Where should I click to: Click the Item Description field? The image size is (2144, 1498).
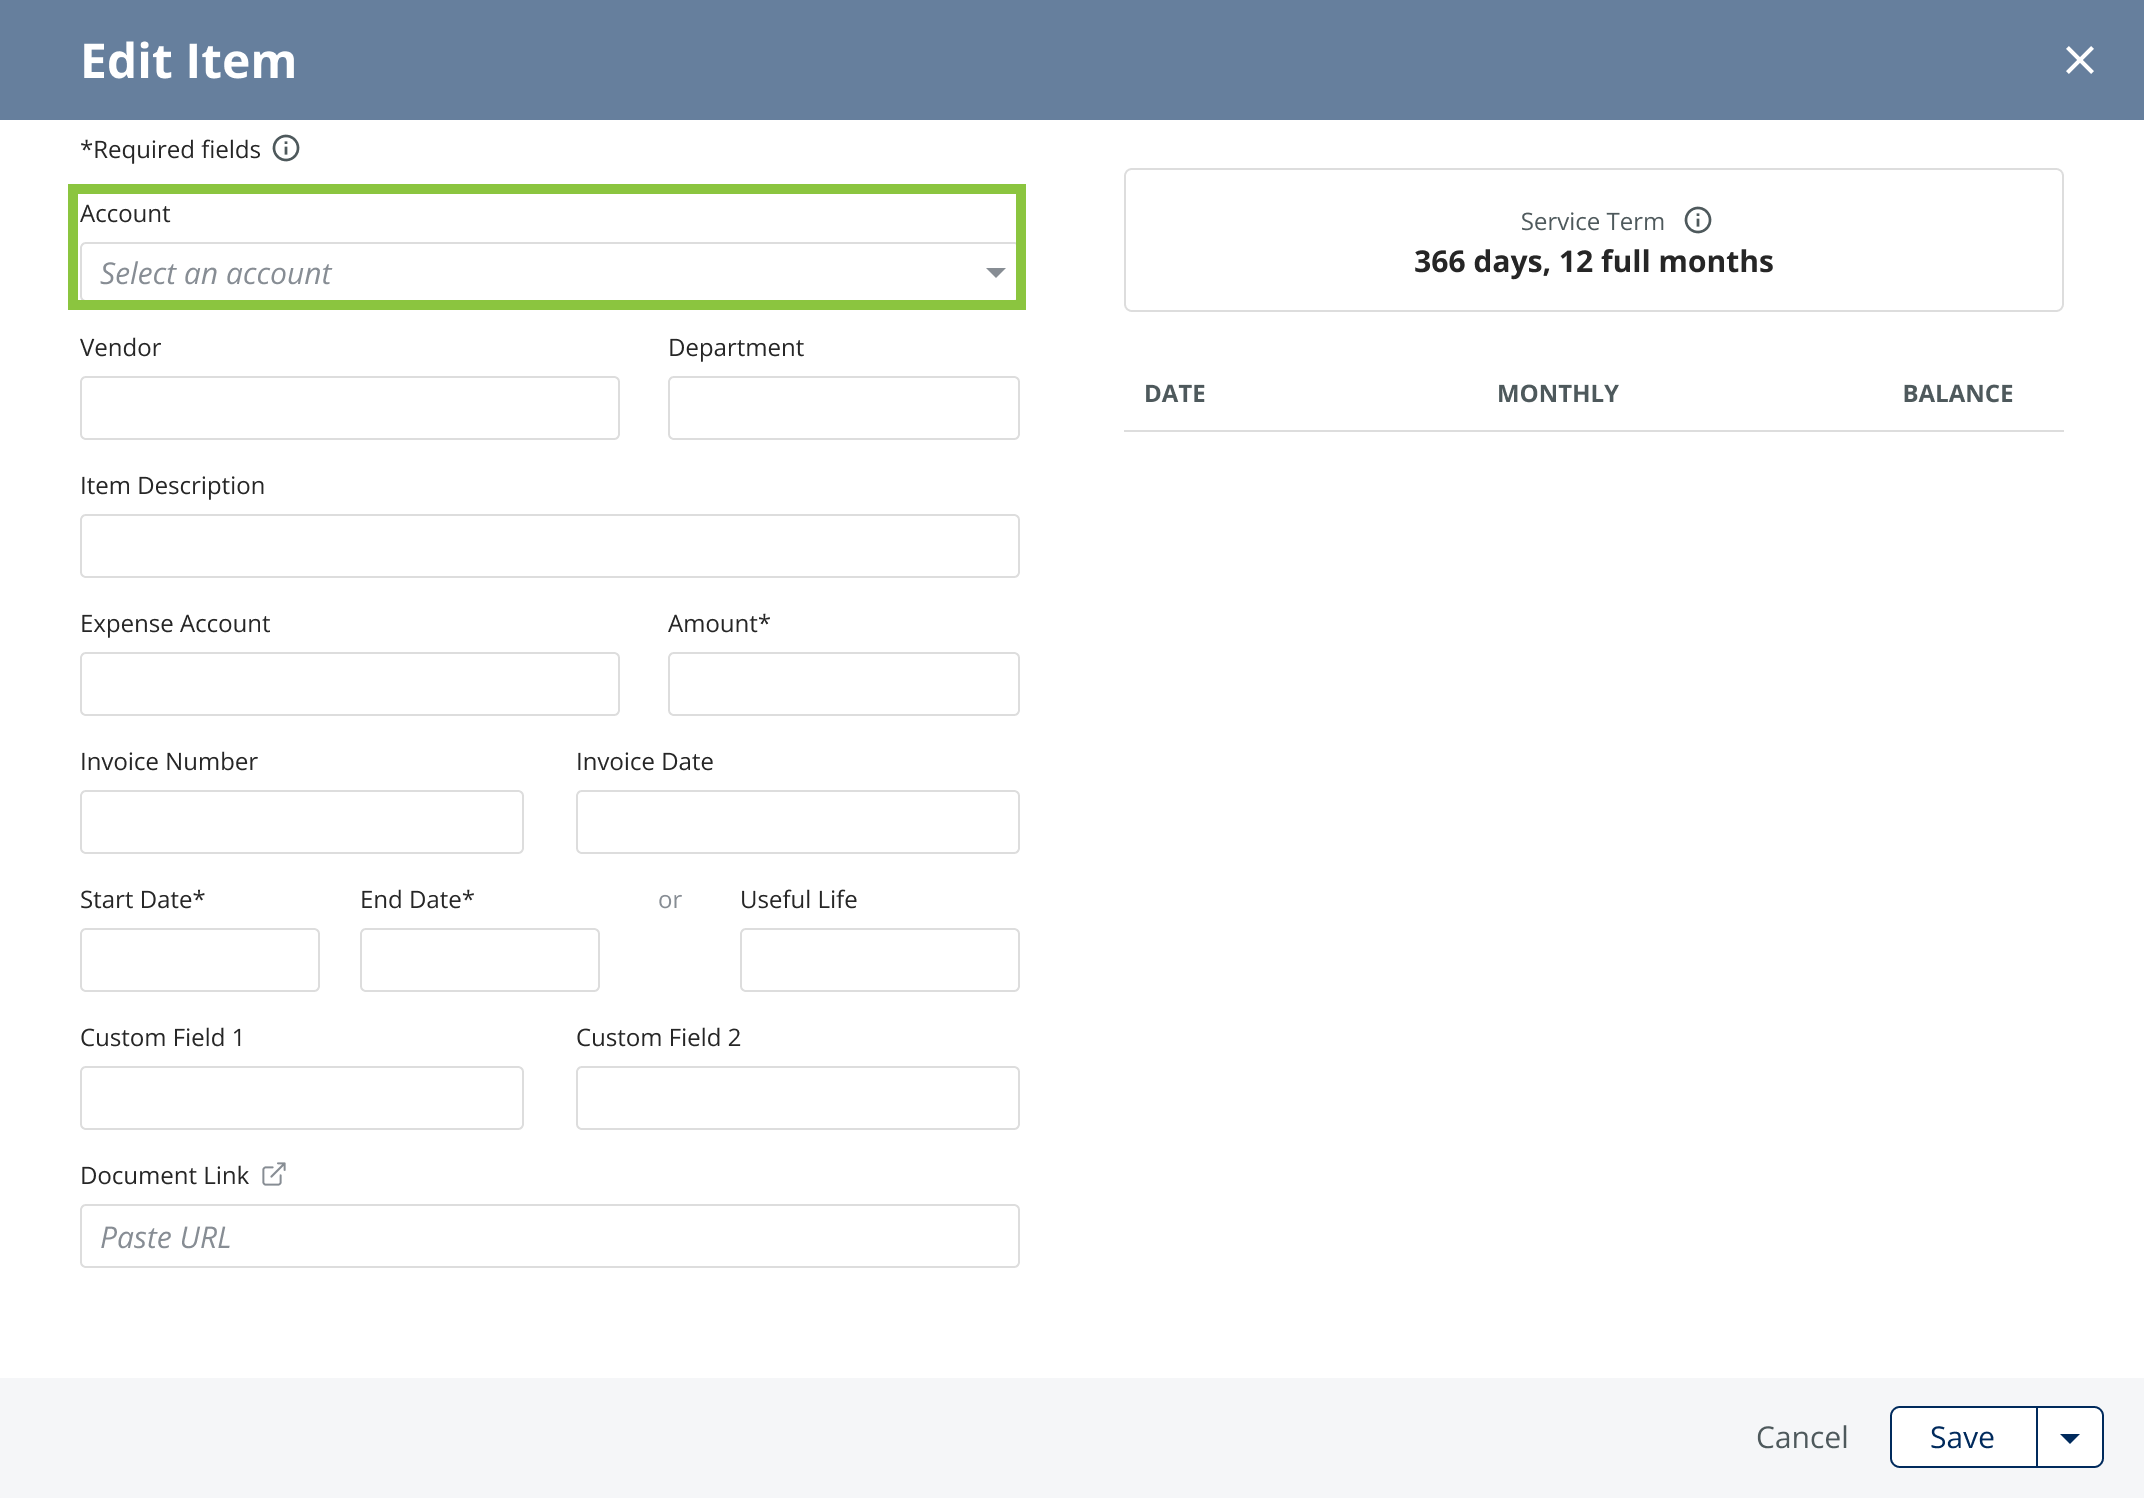click(x=550, y=546)
